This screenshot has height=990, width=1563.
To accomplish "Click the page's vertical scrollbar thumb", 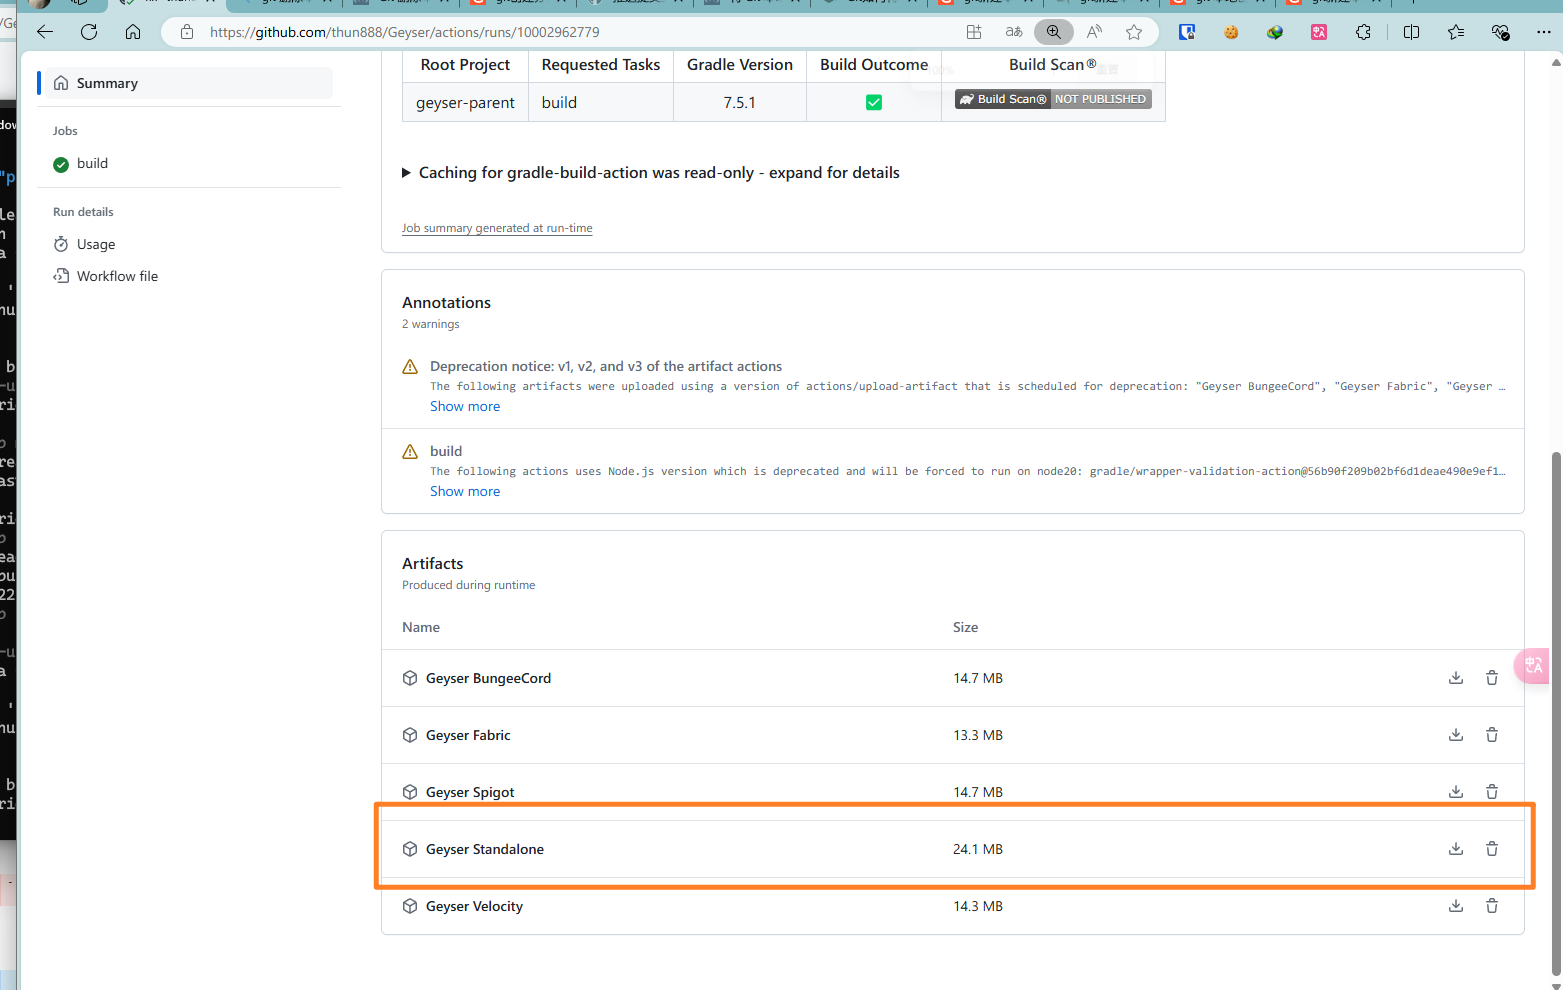I will [x=1556, y=712].
